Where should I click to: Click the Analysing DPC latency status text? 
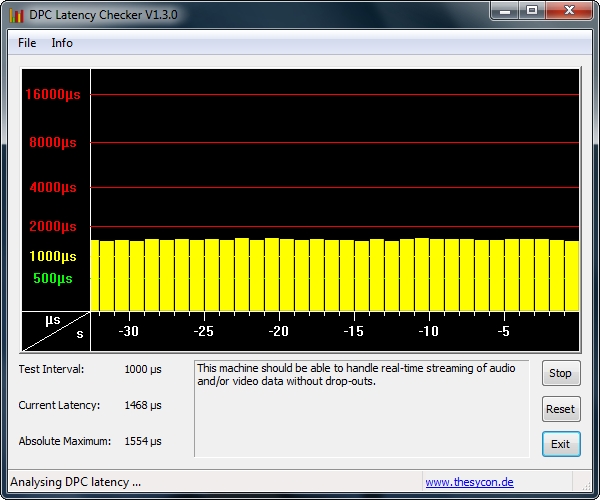(x=75, y=482)
